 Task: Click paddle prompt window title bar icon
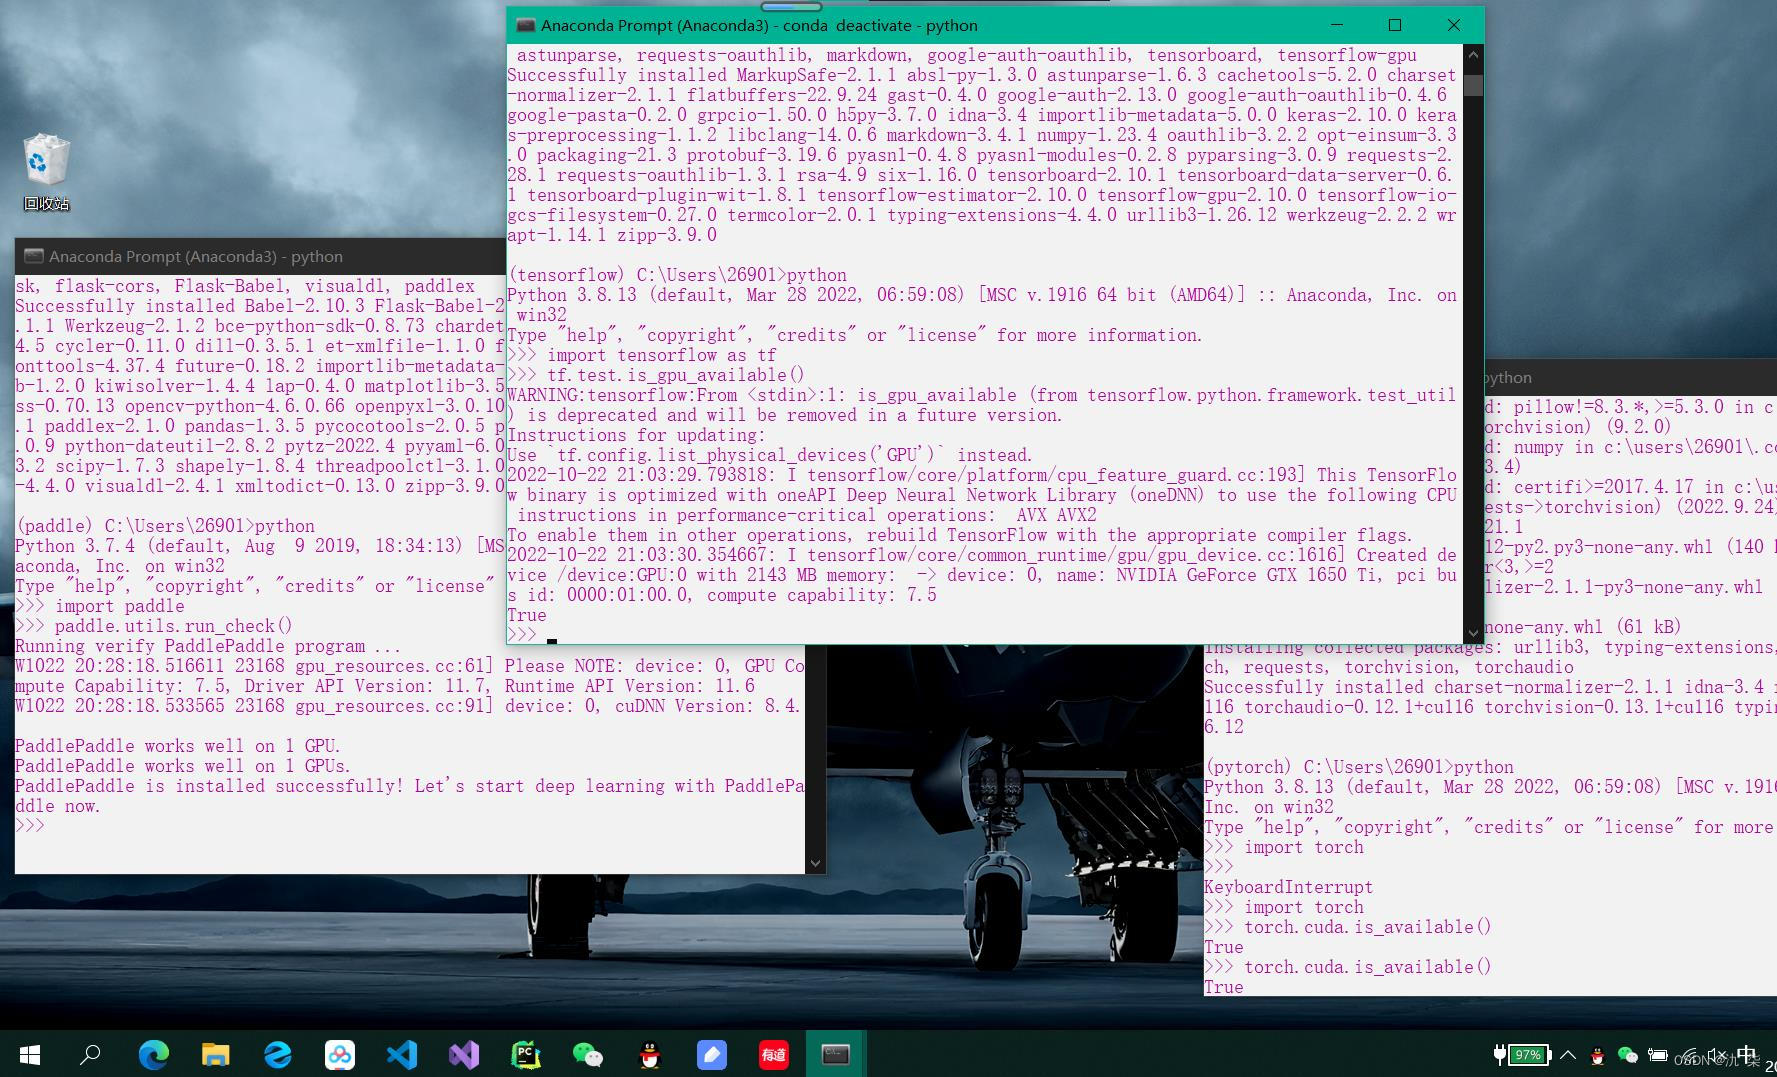click(34, 256)
